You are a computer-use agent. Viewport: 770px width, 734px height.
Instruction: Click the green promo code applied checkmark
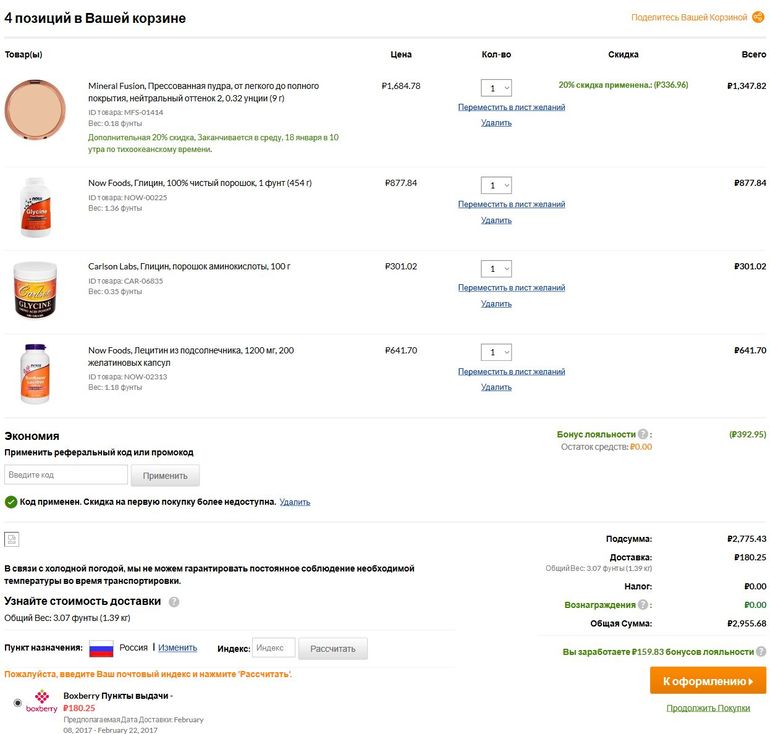point(11,502)
